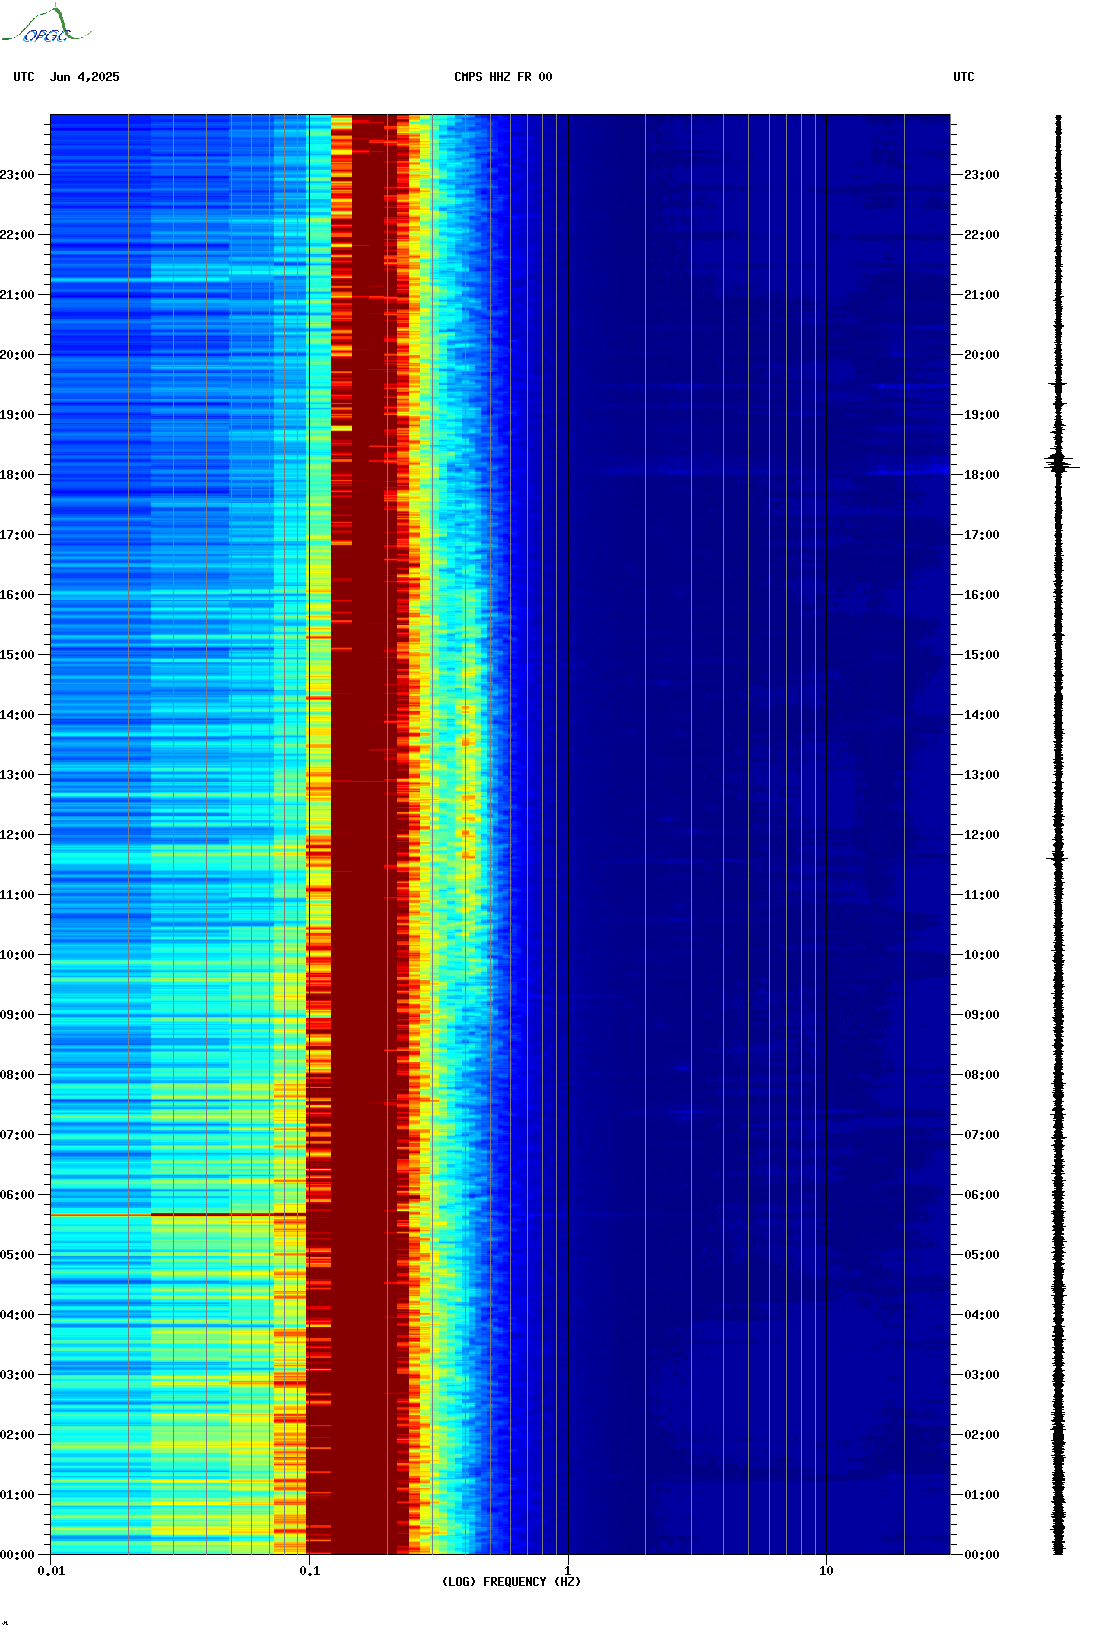
Task: Click the 22:00 label on left time axis
Action: pyautogui.click(x=18, y=235)
